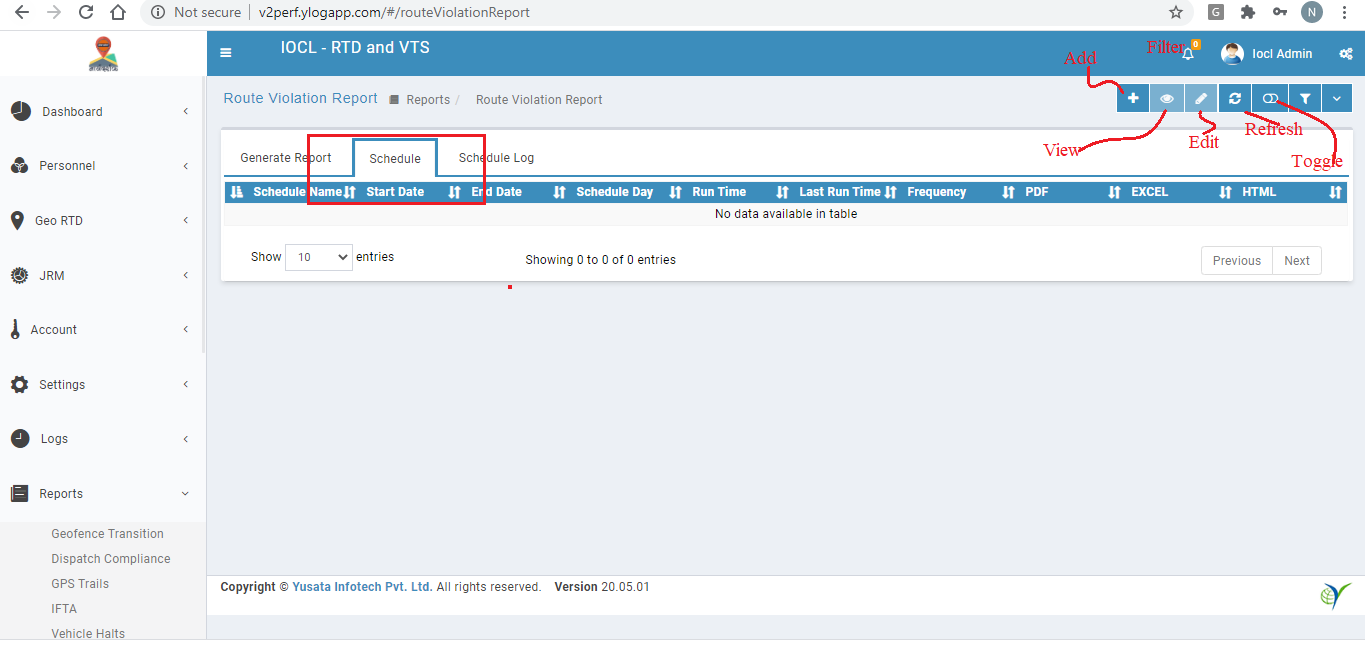1365x645 pixels.
Task: Click the key password manager icon
Action: coord(1280,13)
